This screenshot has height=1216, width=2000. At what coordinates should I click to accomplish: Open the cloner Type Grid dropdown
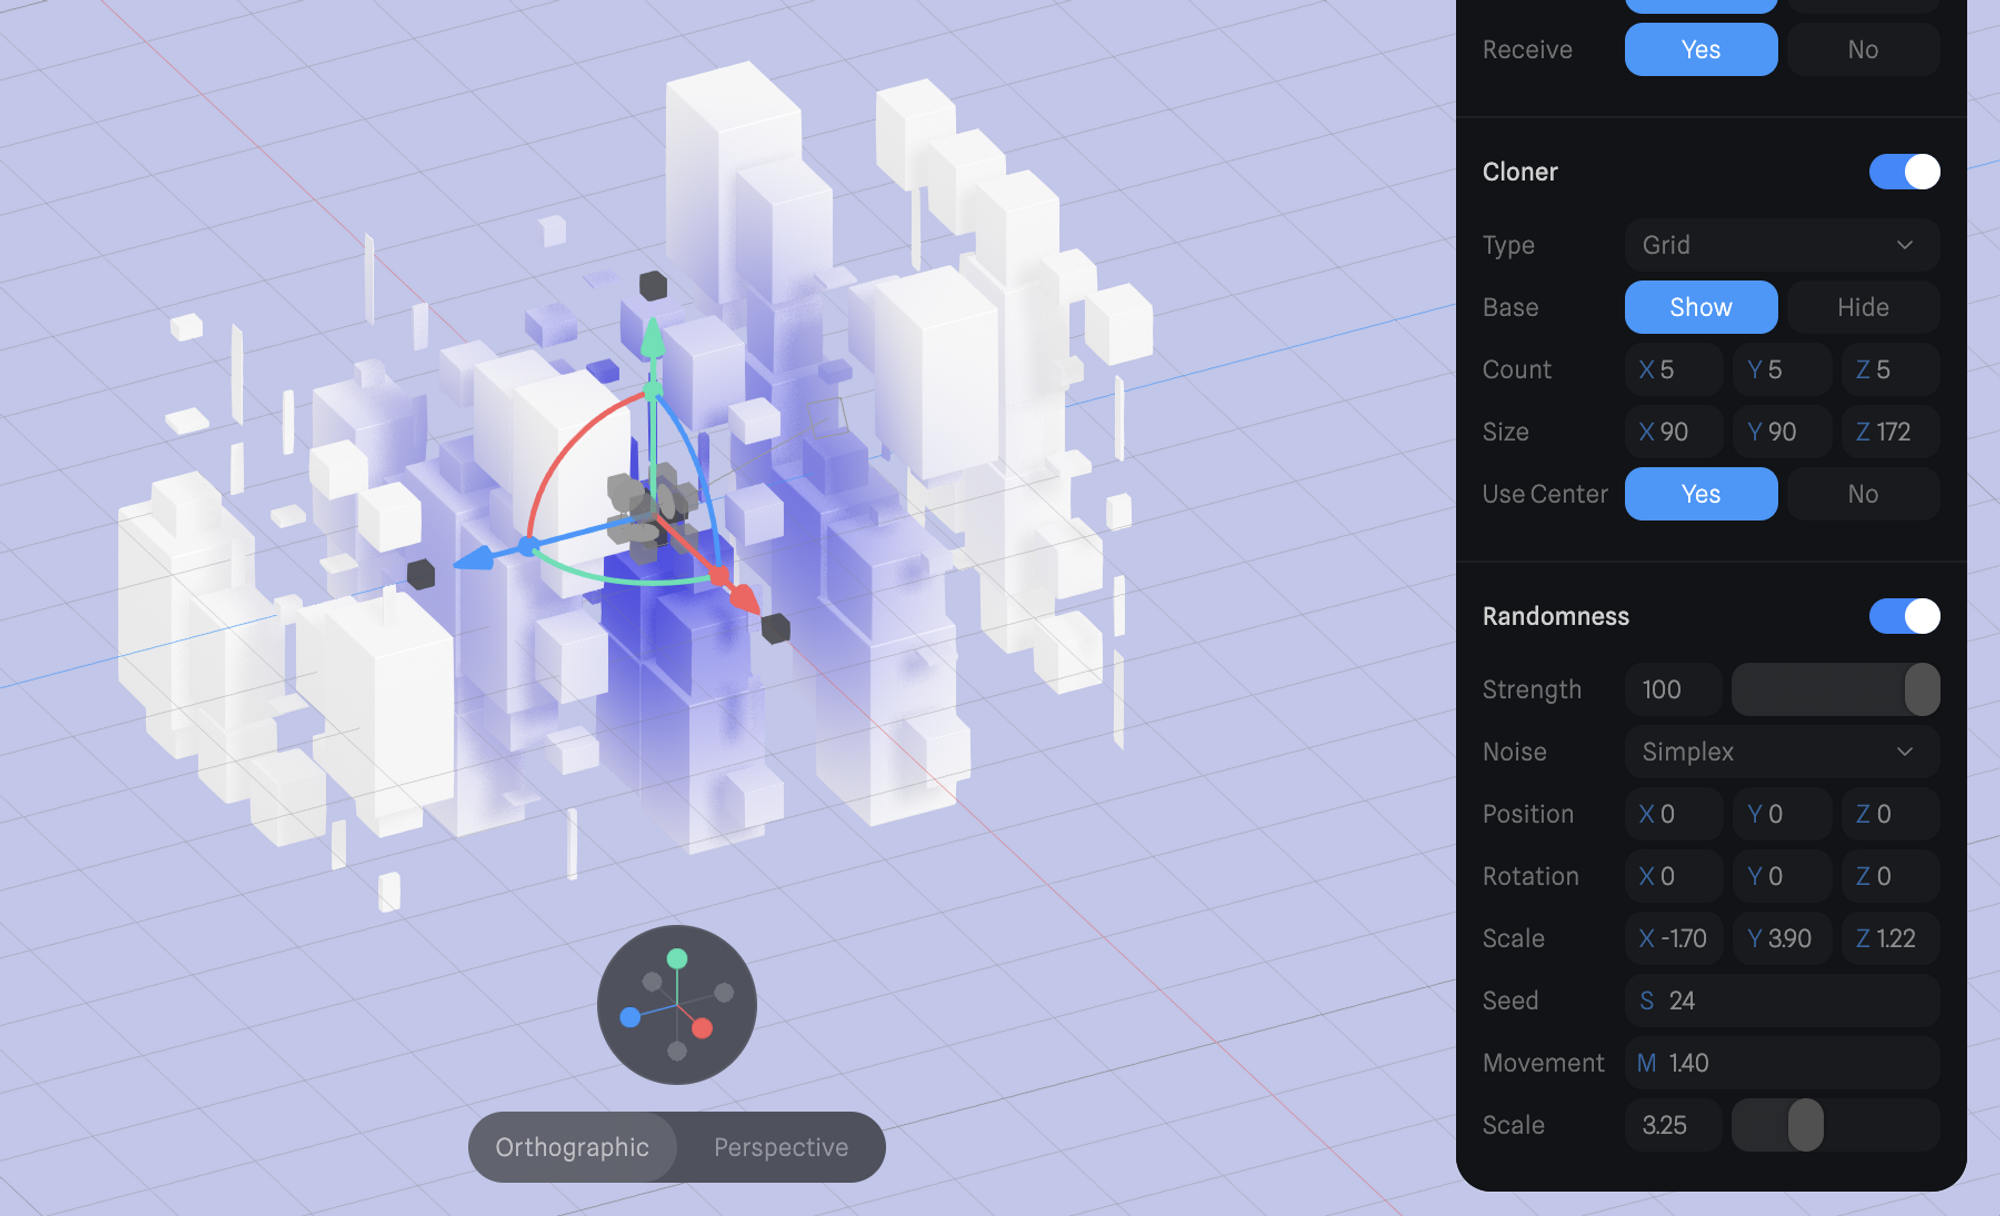tap(1781, 245)
